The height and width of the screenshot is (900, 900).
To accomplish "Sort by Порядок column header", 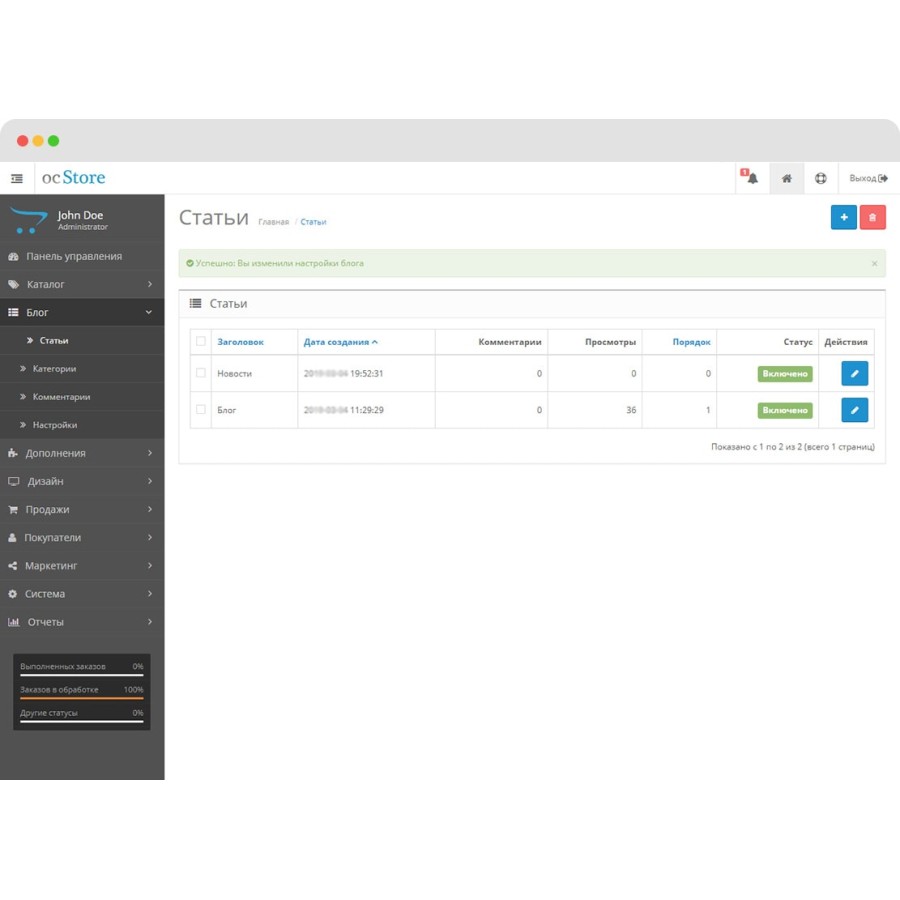I will 691,342.
